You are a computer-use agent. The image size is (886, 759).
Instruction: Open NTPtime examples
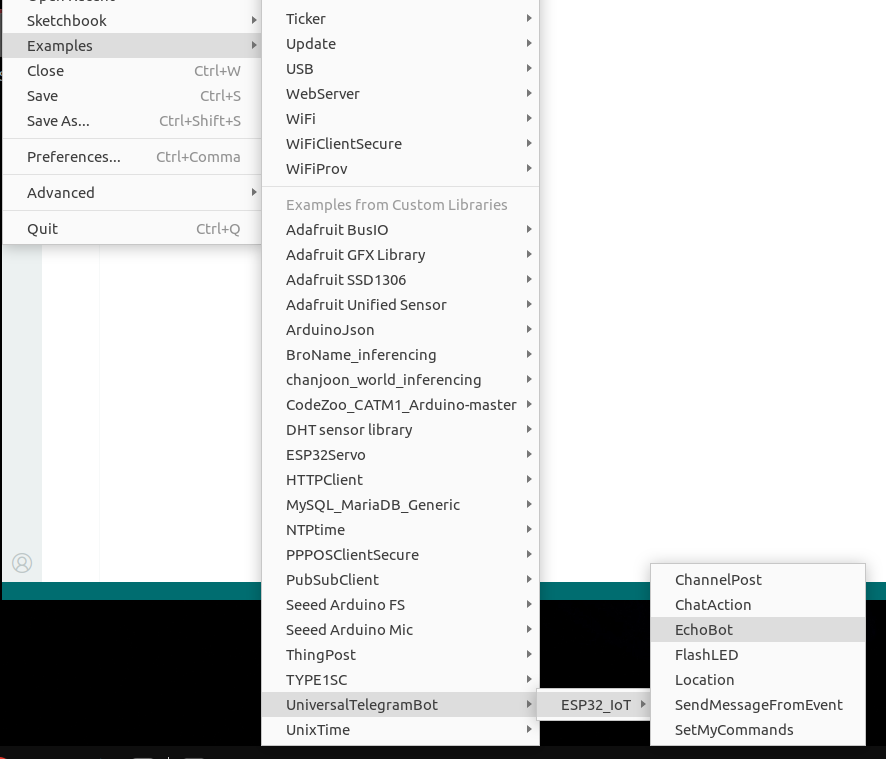click(401, 530)
